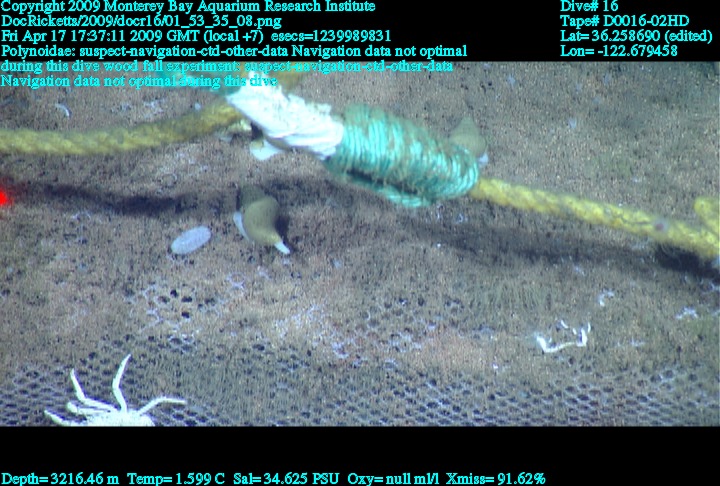720x486 pixels.
Task: Click the Fri Apr 17 timestamp line
Action: 196,36
